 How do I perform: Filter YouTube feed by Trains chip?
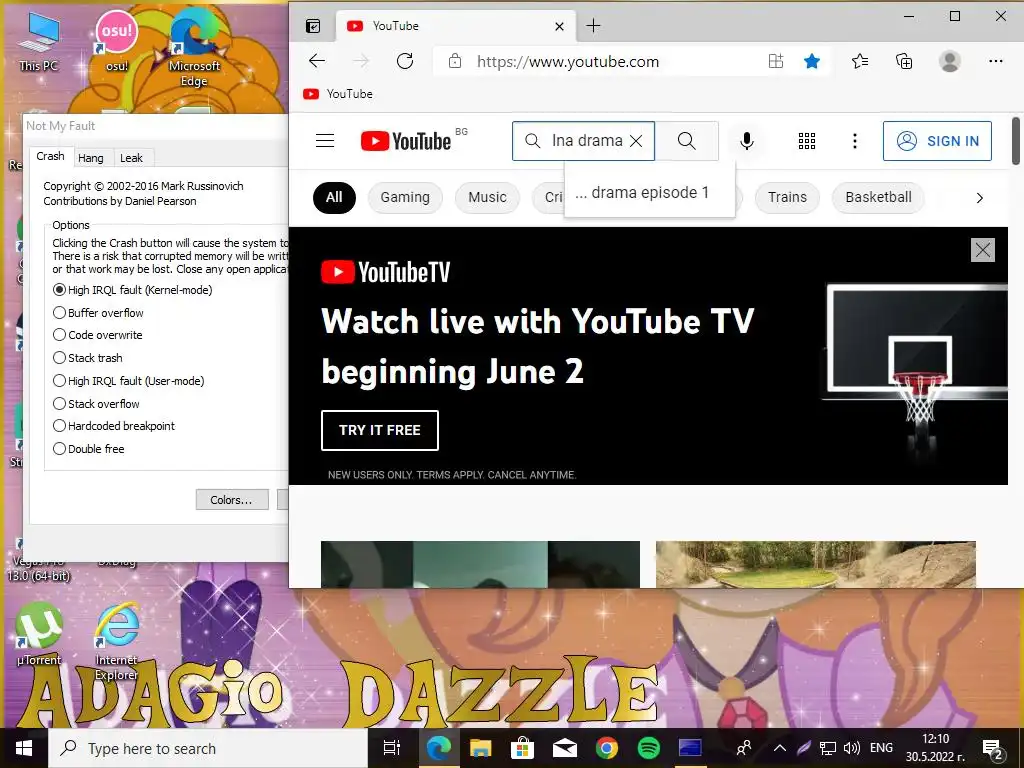pos(787,197)
